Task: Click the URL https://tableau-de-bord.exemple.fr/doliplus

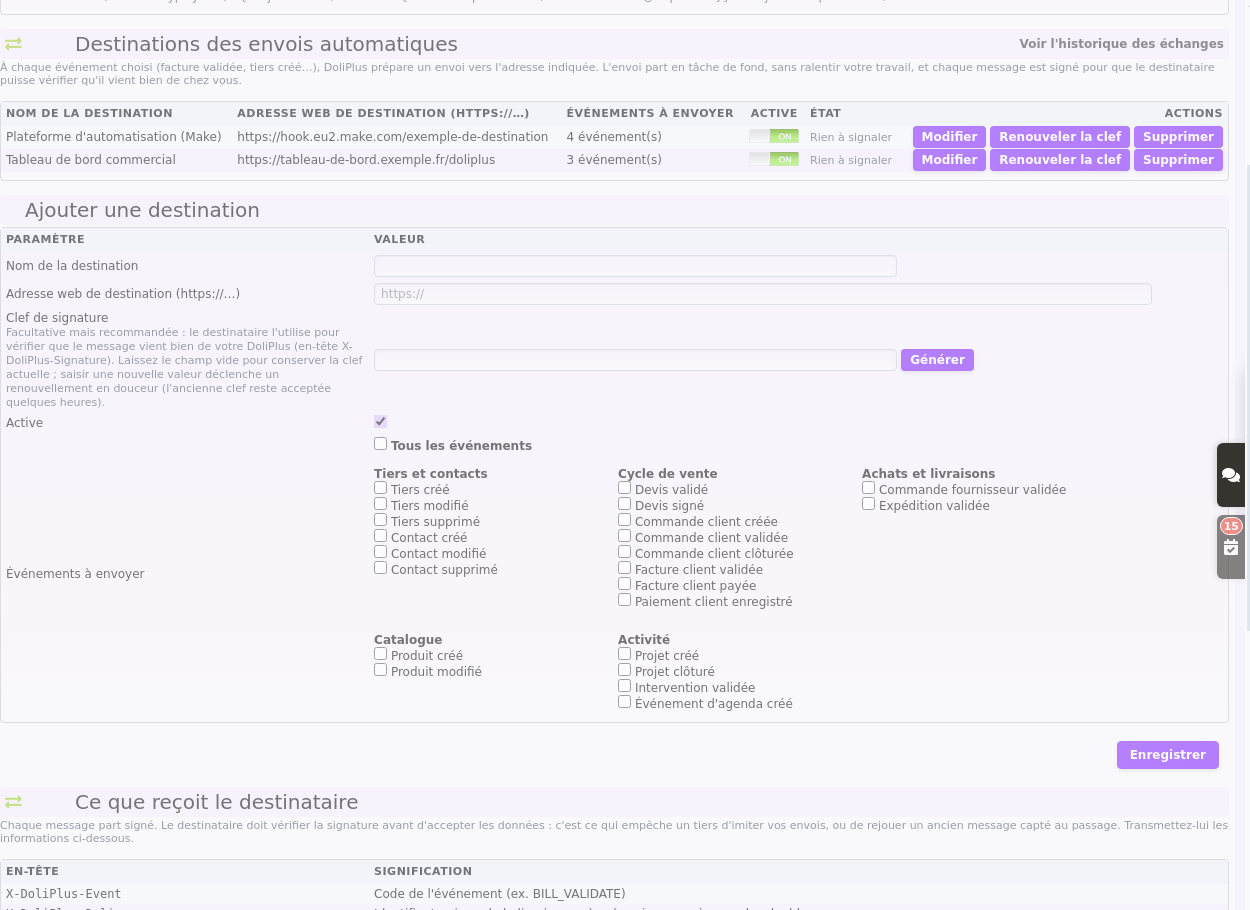Action: tap(366, 160)
